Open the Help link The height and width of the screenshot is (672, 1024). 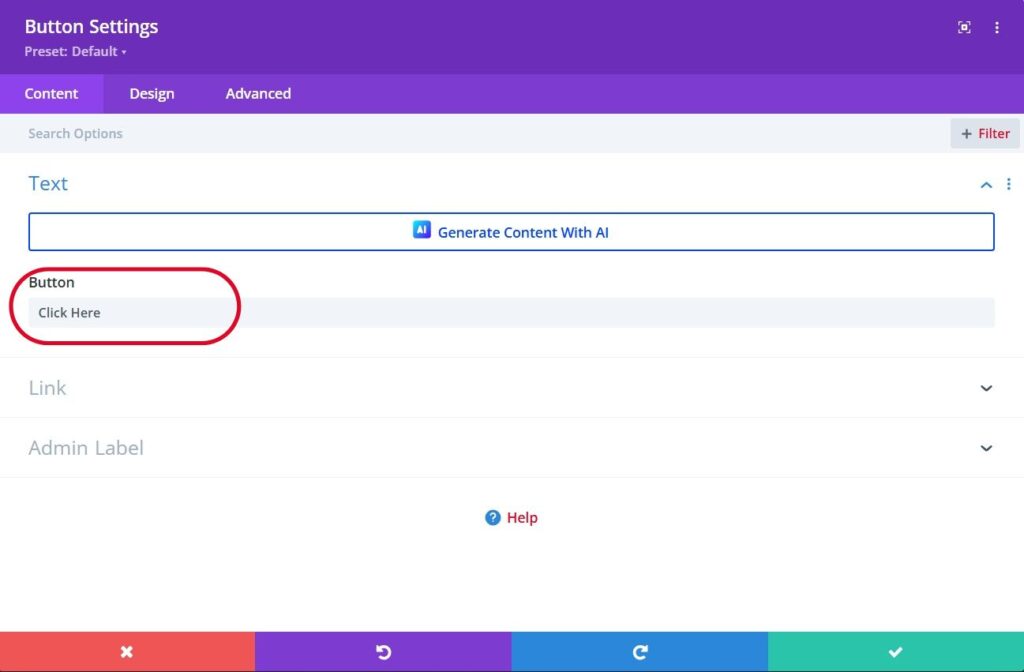522,517
